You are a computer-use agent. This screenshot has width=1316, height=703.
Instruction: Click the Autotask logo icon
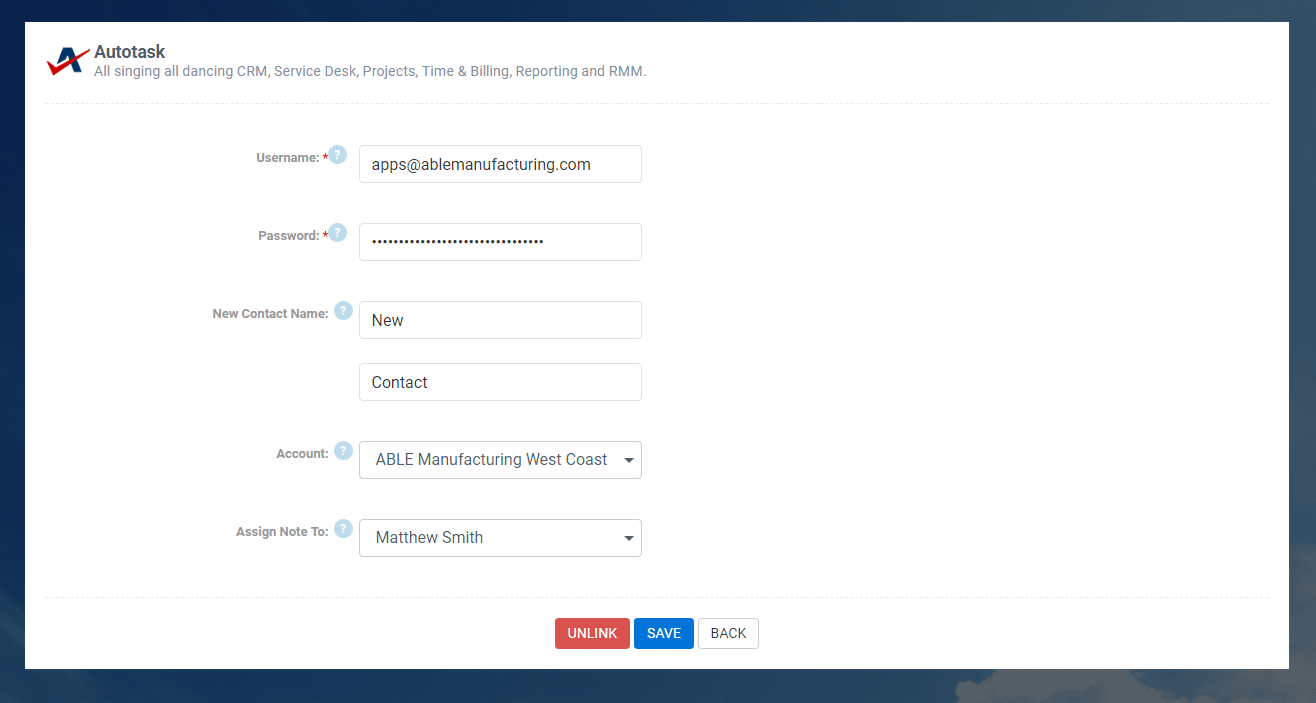pos(68,61)
